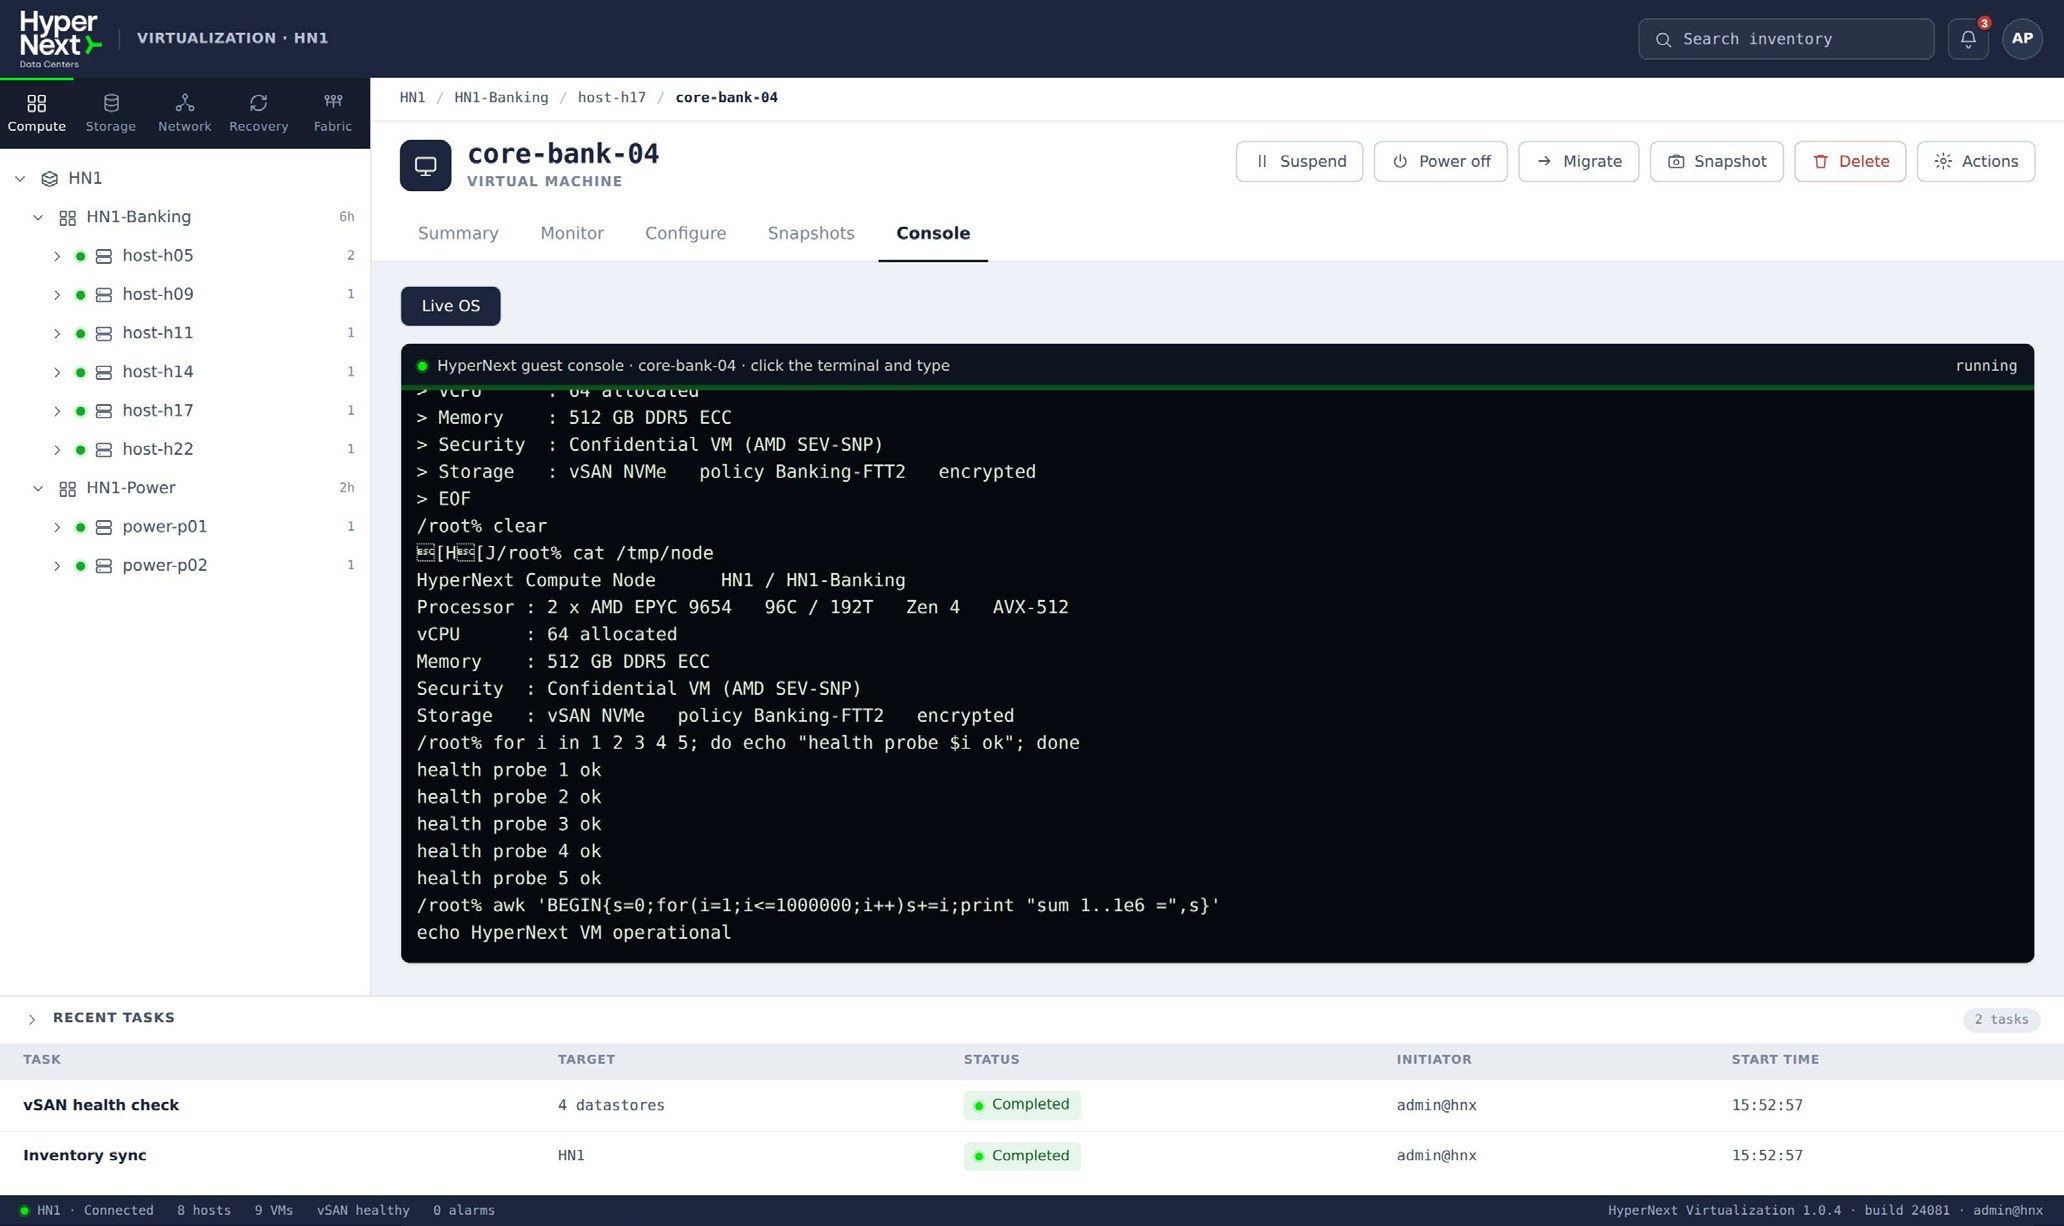Click the HN1 datacenter stack icon
2064x1226 pixels.
[49, 179]
